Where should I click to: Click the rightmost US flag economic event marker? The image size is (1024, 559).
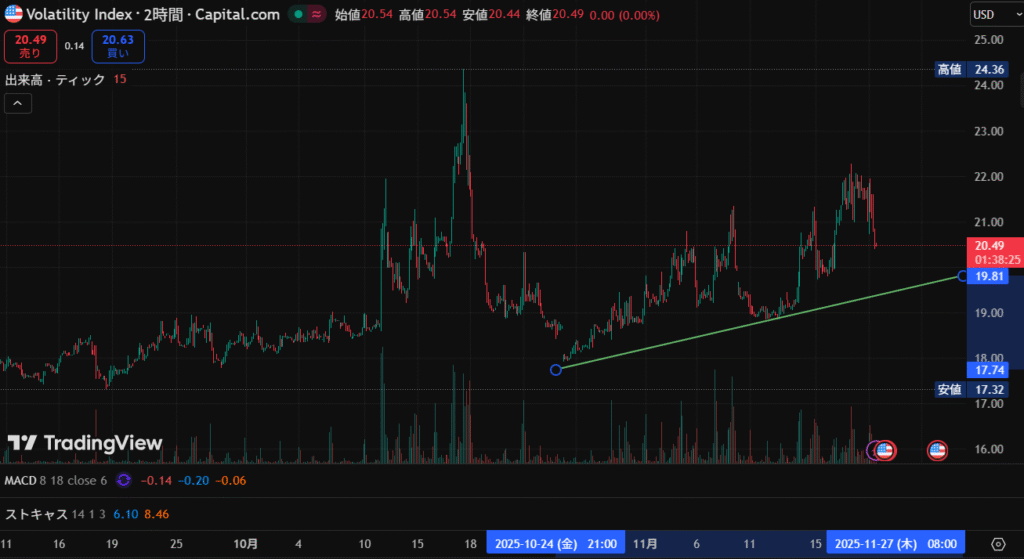point(937,450)
